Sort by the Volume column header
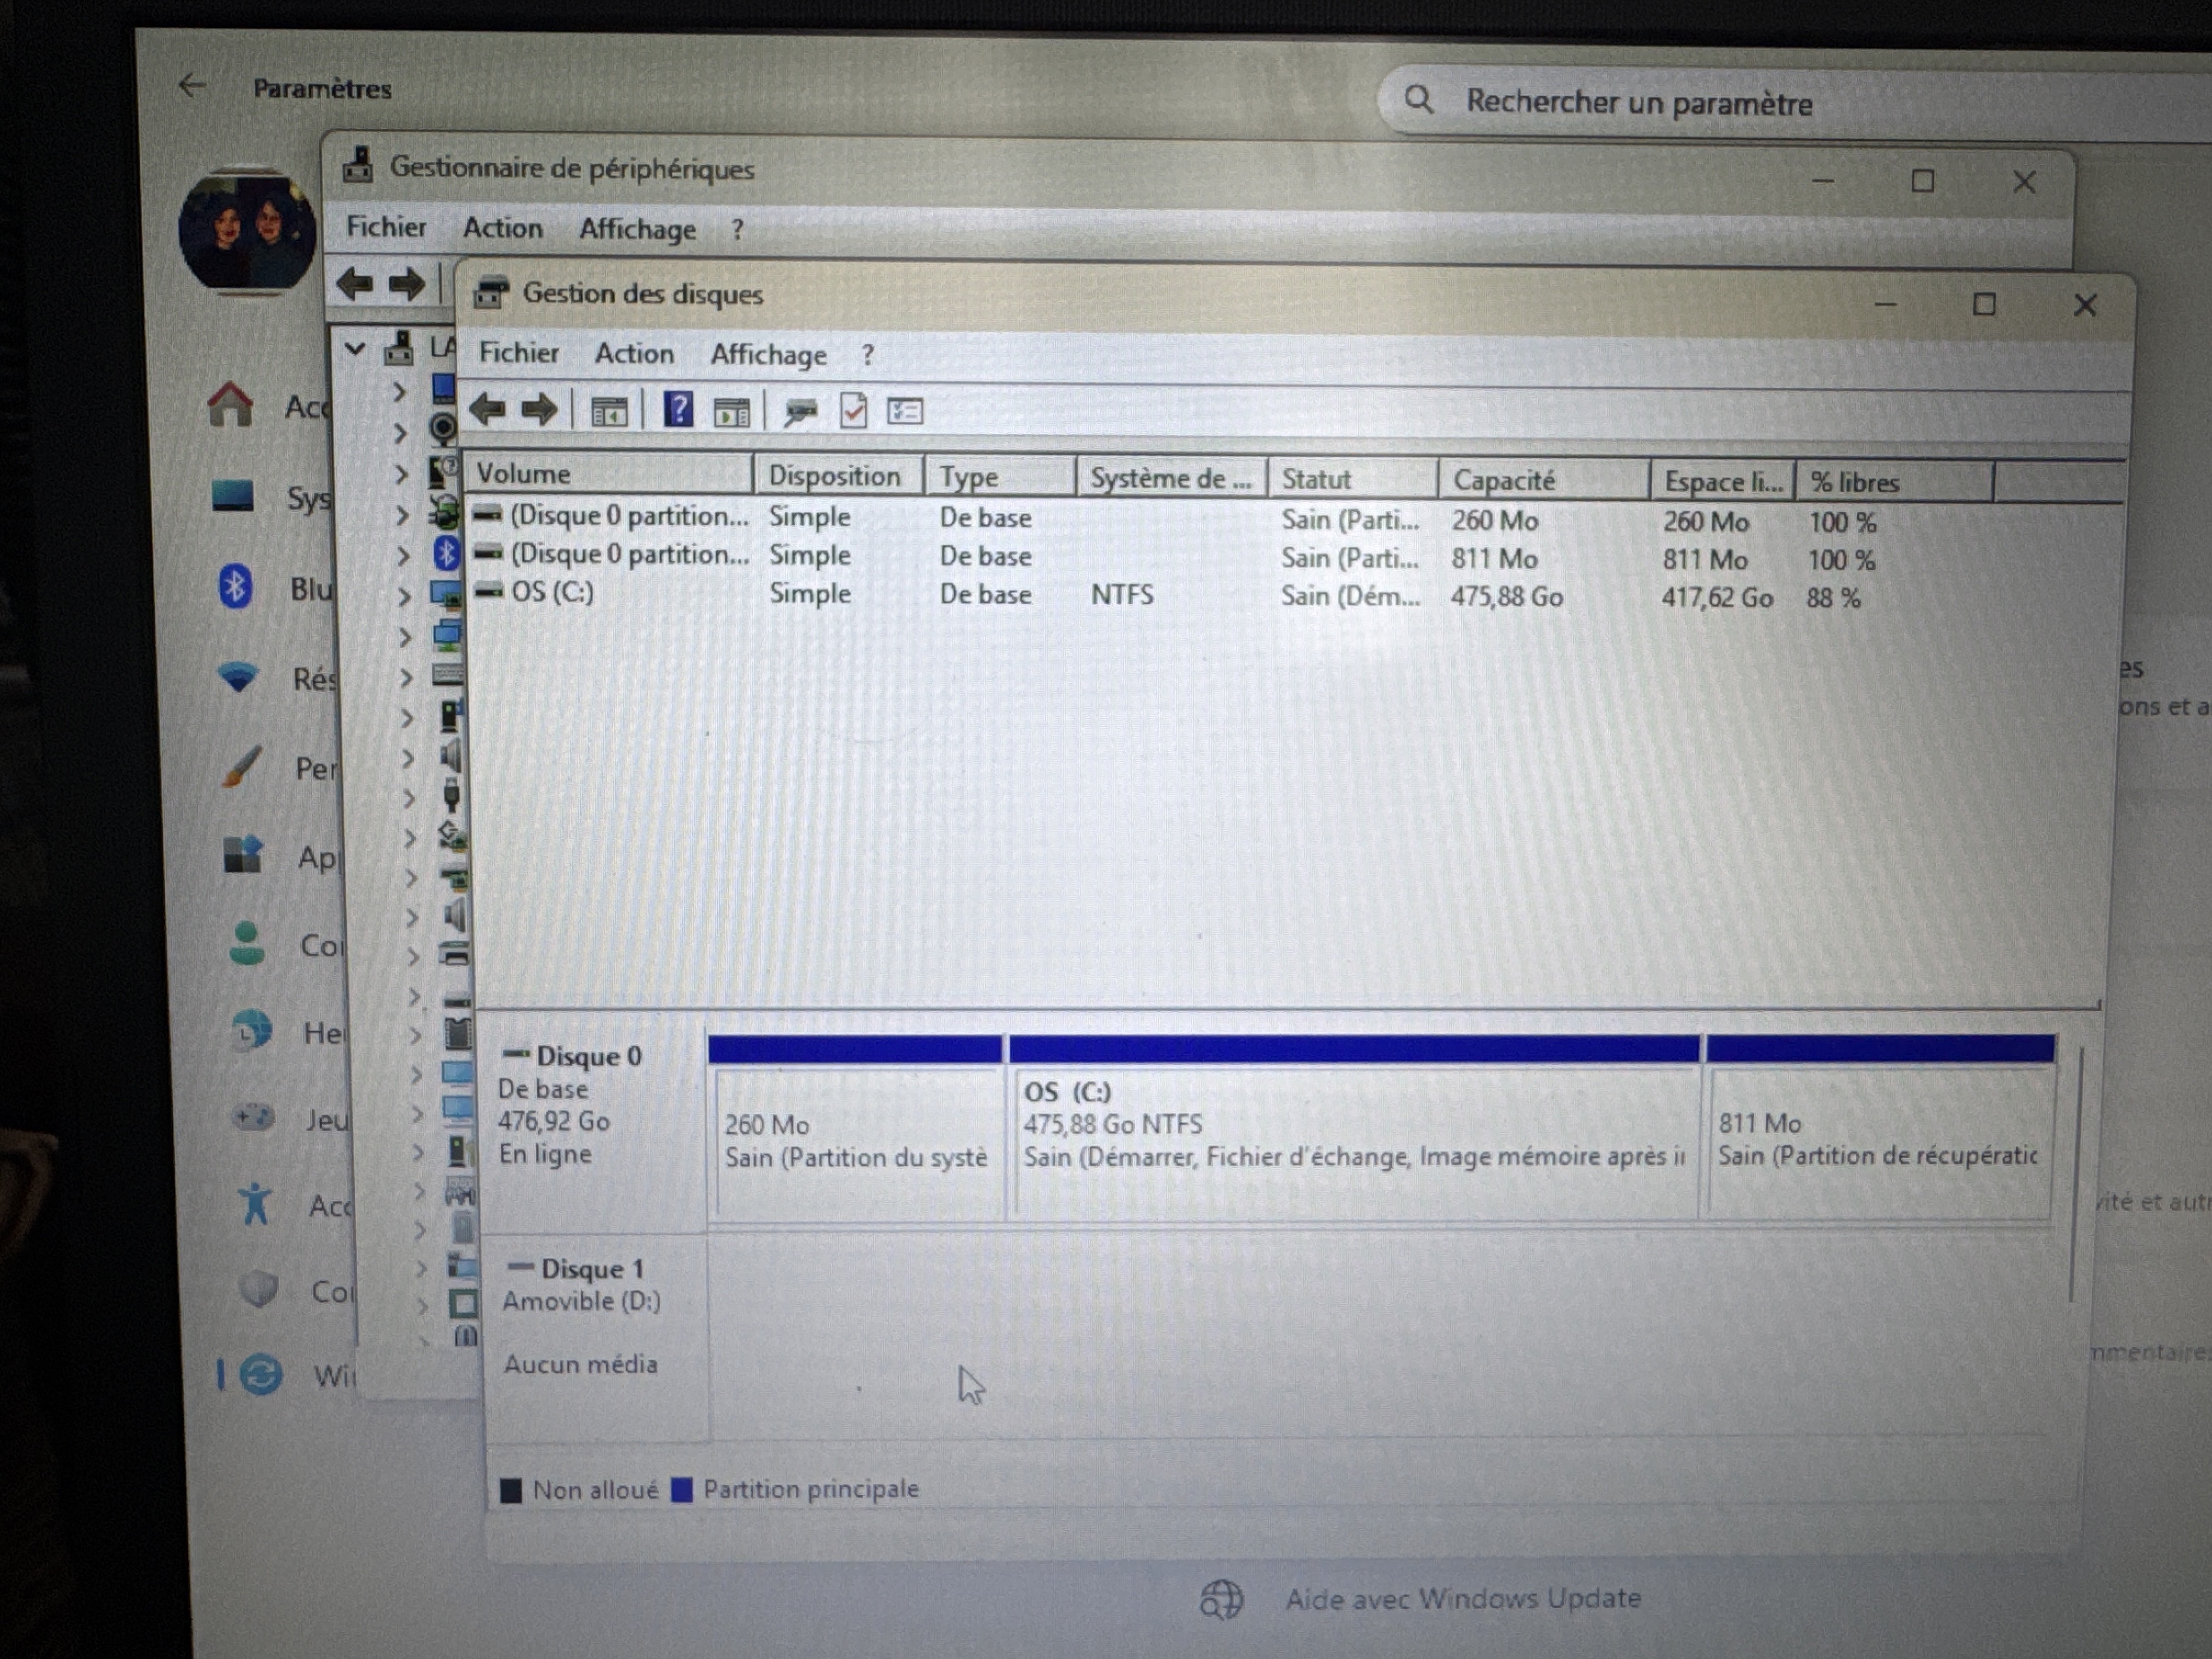The width and height of the screenshot is (2212, 1659). pos(609,474)
